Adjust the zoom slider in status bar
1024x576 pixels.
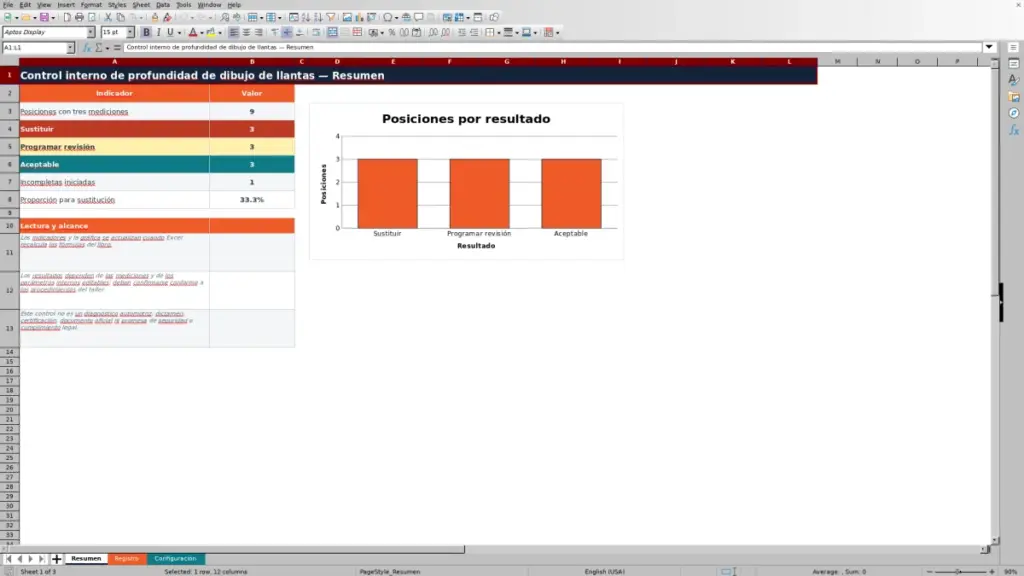pyautogui.click(x=959, y=571)
